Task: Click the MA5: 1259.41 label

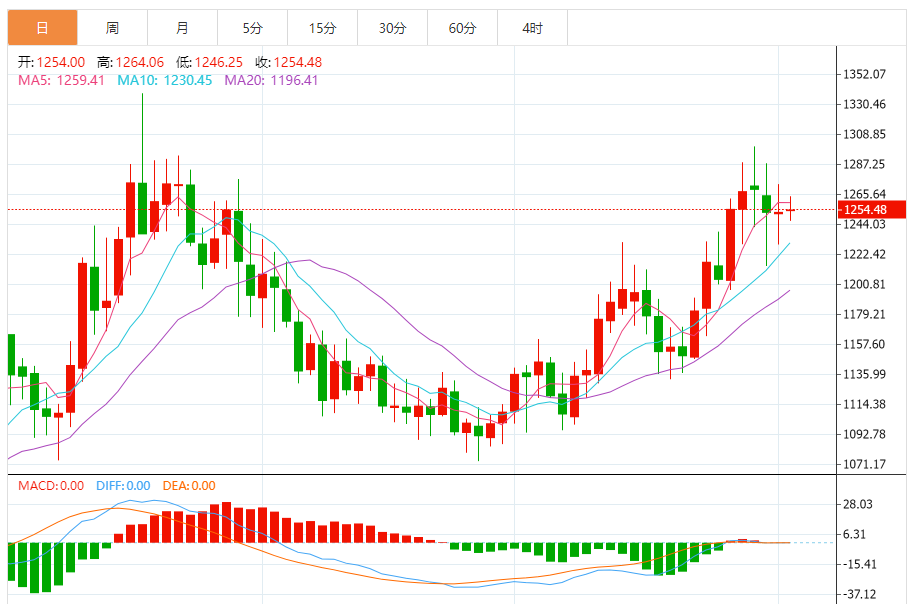Action: pos(61,80)
